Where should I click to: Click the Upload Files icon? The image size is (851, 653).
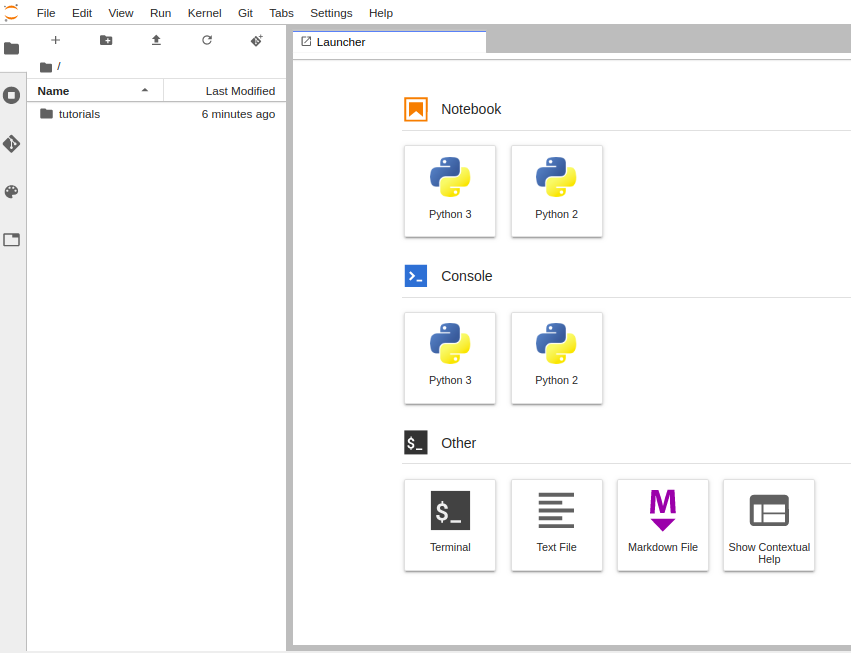pyautogui.click(x=156, y=40)
